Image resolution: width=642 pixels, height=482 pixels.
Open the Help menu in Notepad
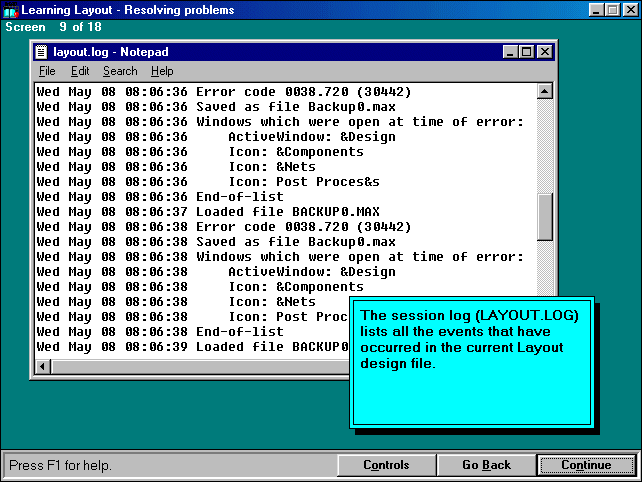(x=162, y=71)
